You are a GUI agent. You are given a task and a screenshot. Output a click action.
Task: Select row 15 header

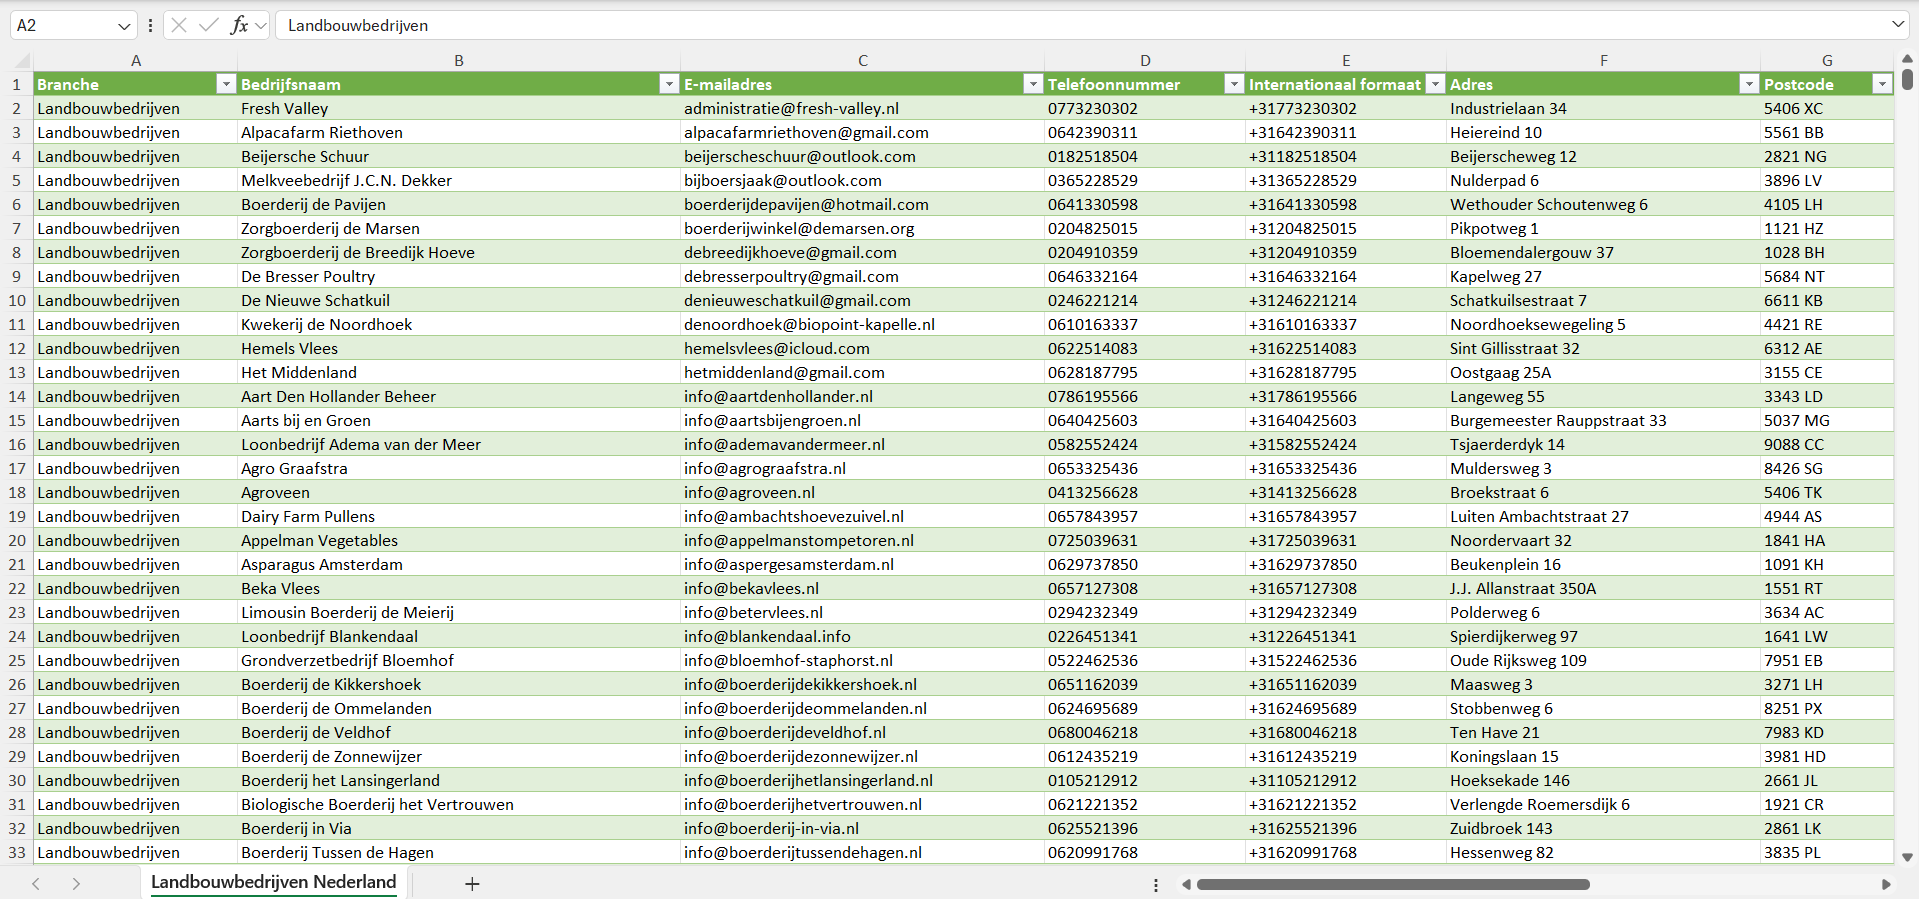(x=17, y=421)
